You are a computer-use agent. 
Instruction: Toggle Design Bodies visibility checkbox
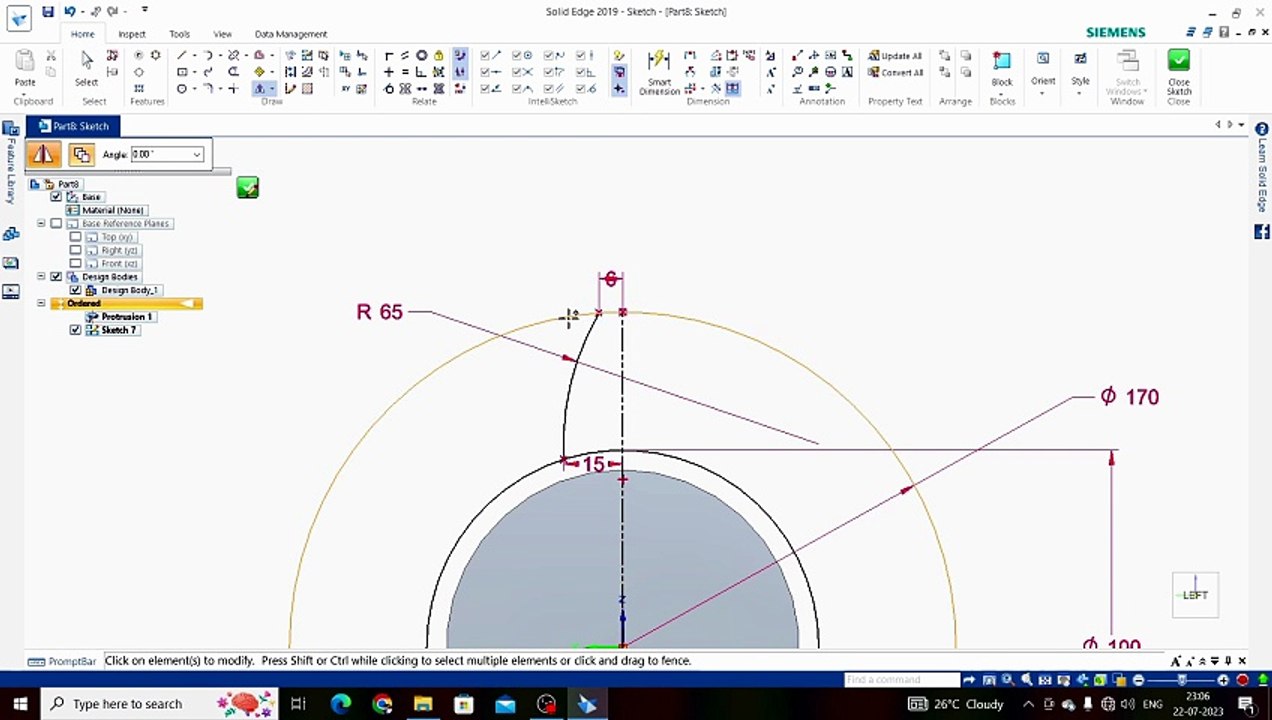click(x=56, y=277)
